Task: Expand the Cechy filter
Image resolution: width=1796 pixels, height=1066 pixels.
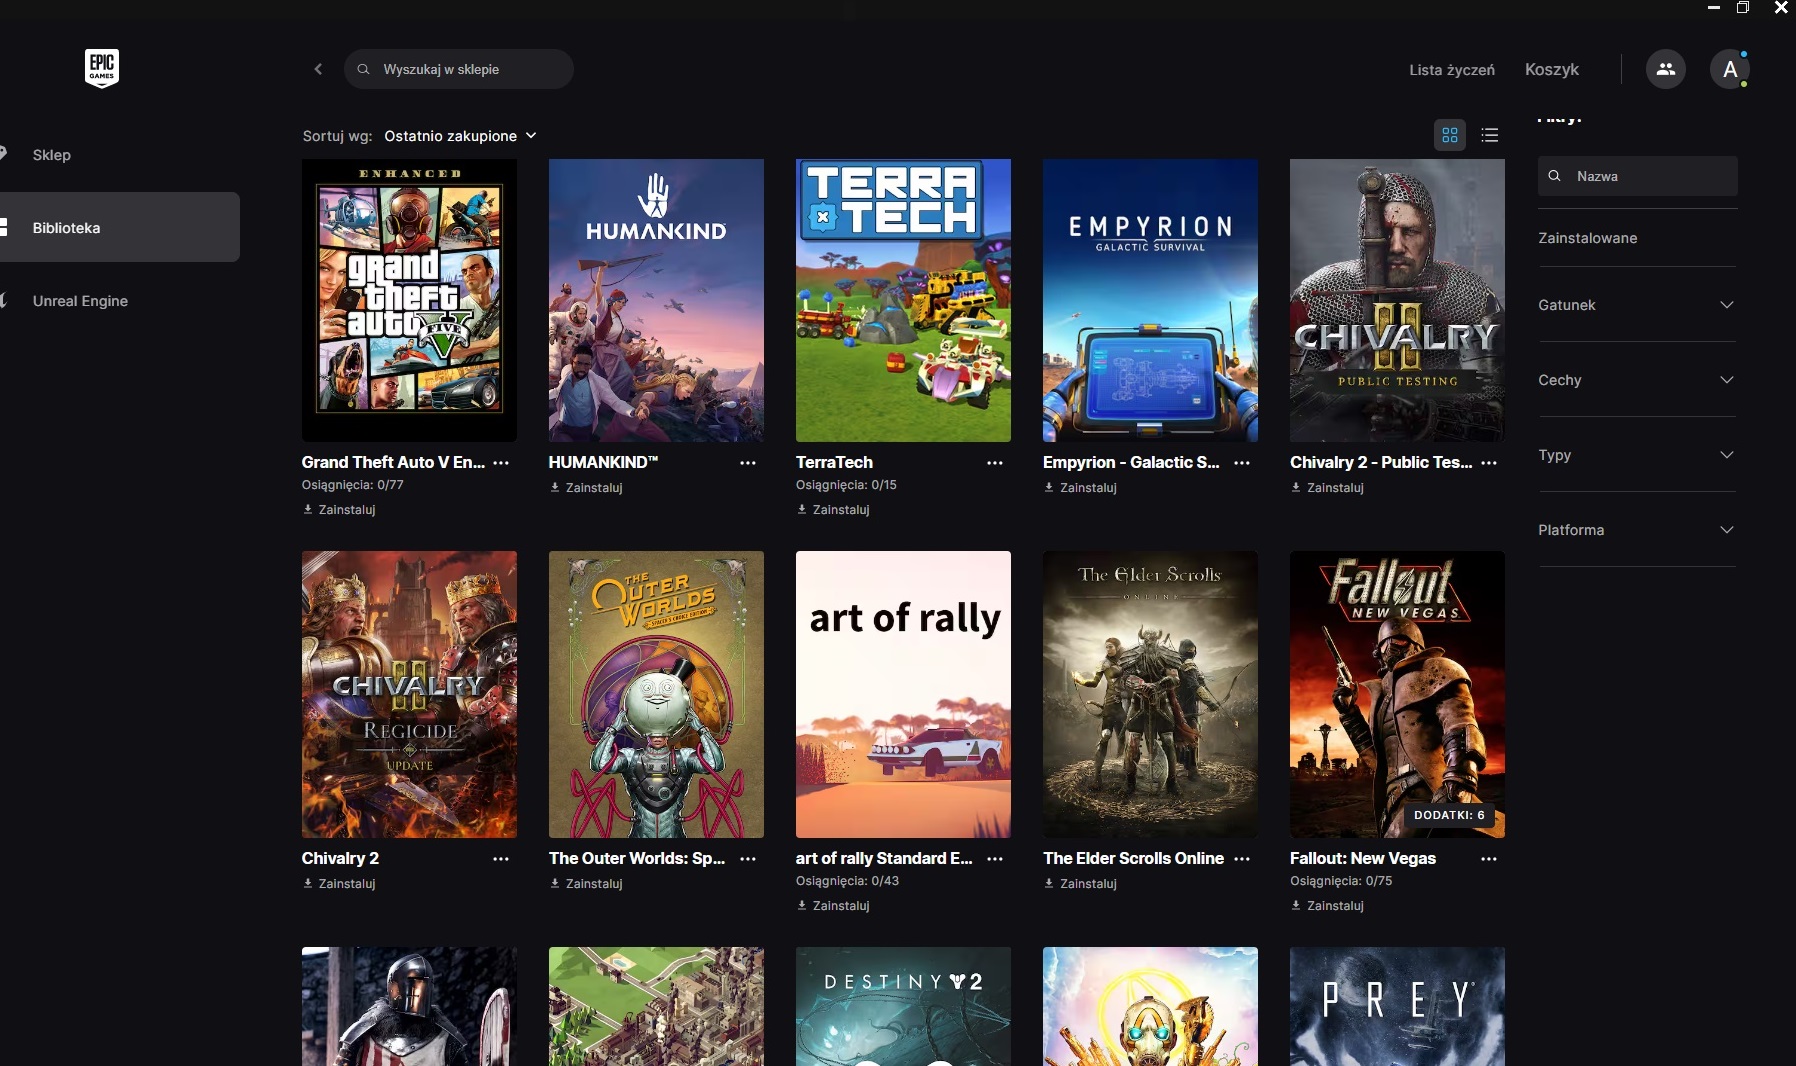Action: point(1637,380)
